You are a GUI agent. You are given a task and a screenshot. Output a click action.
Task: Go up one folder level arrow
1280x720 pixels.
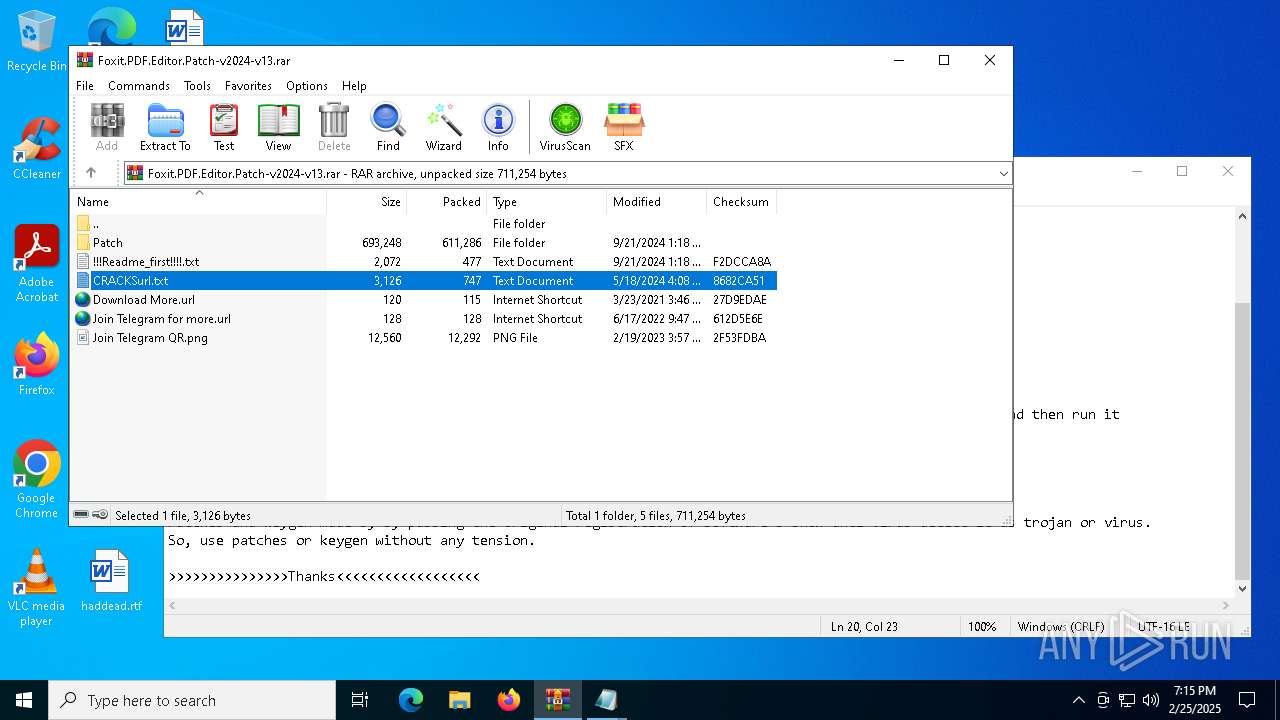click(91, 173)
